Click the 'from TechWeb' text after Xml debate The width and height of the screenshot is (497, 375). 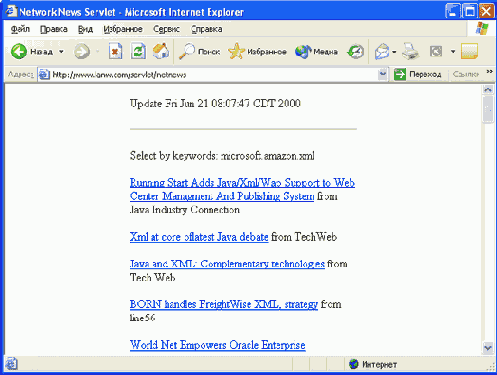pos(304,237)
